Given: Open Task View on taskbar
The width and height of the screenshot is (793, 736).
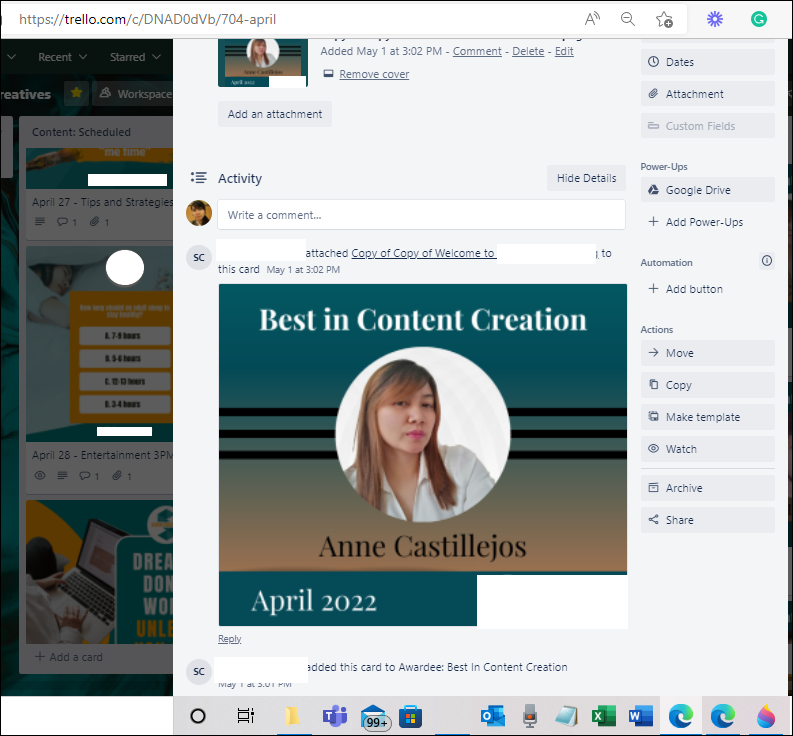Looking at the screenshot, I should 245,716.
